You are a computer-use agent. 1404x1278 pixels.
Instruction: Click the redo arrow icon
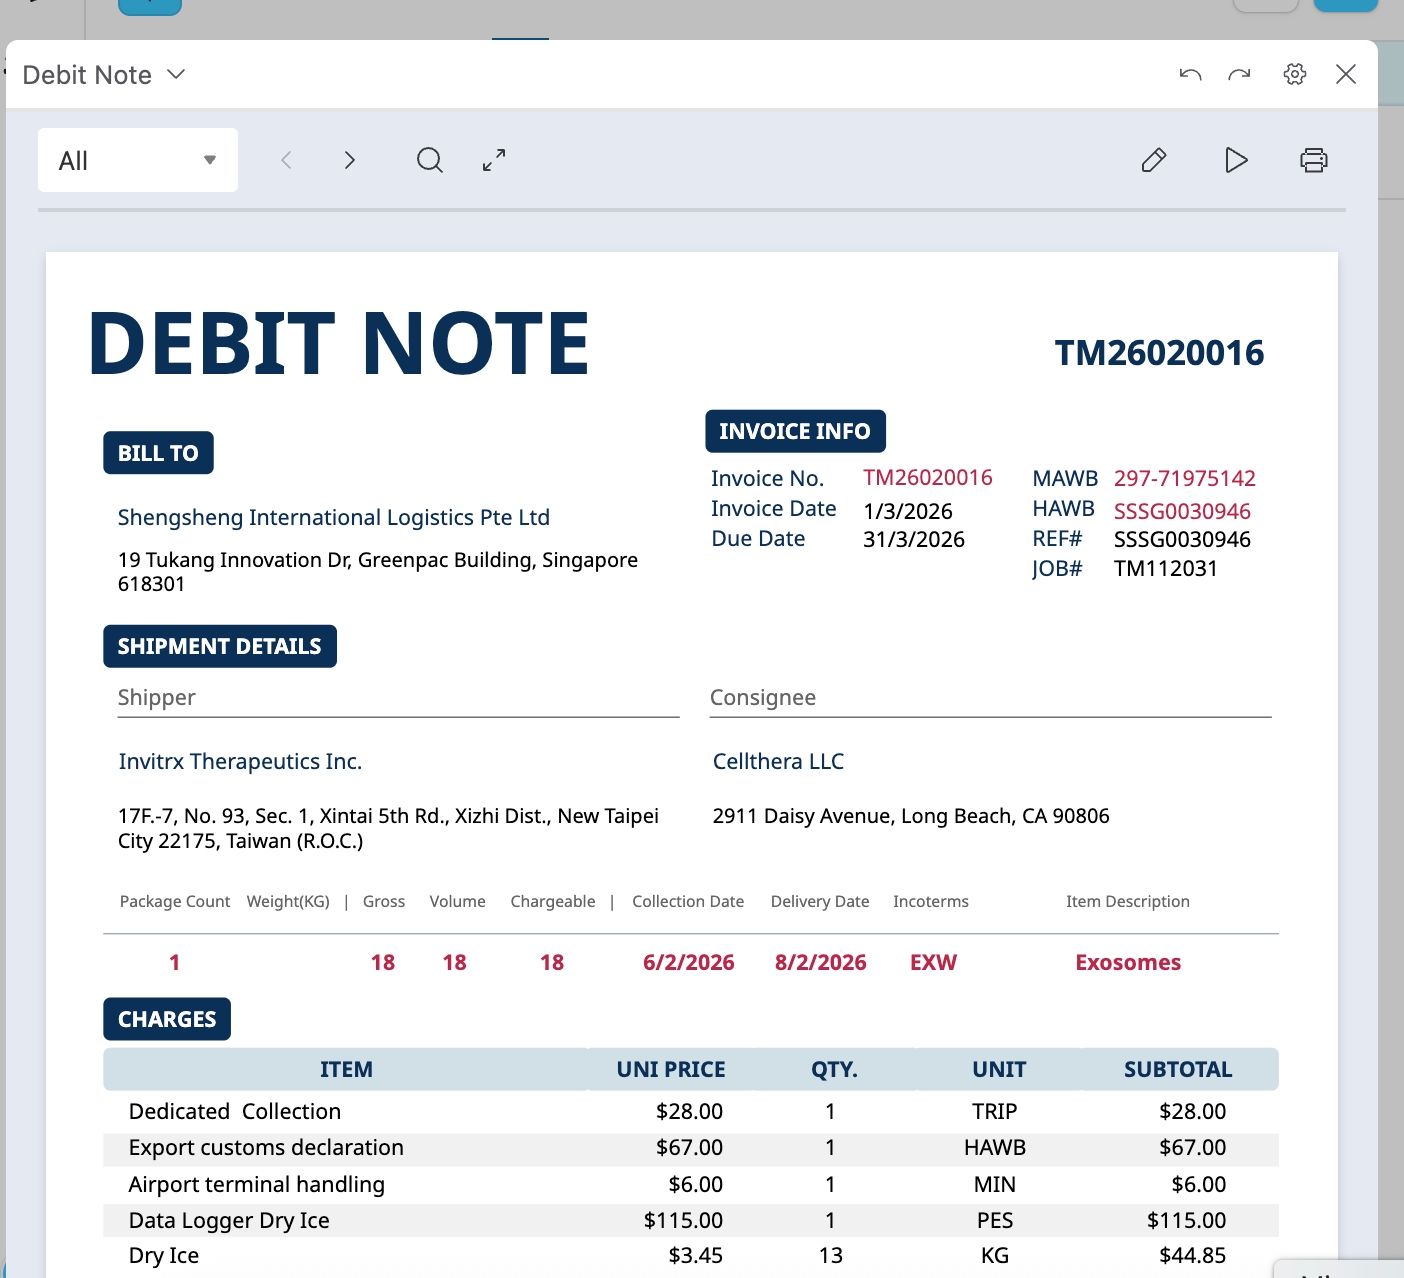click(1240, 75)
